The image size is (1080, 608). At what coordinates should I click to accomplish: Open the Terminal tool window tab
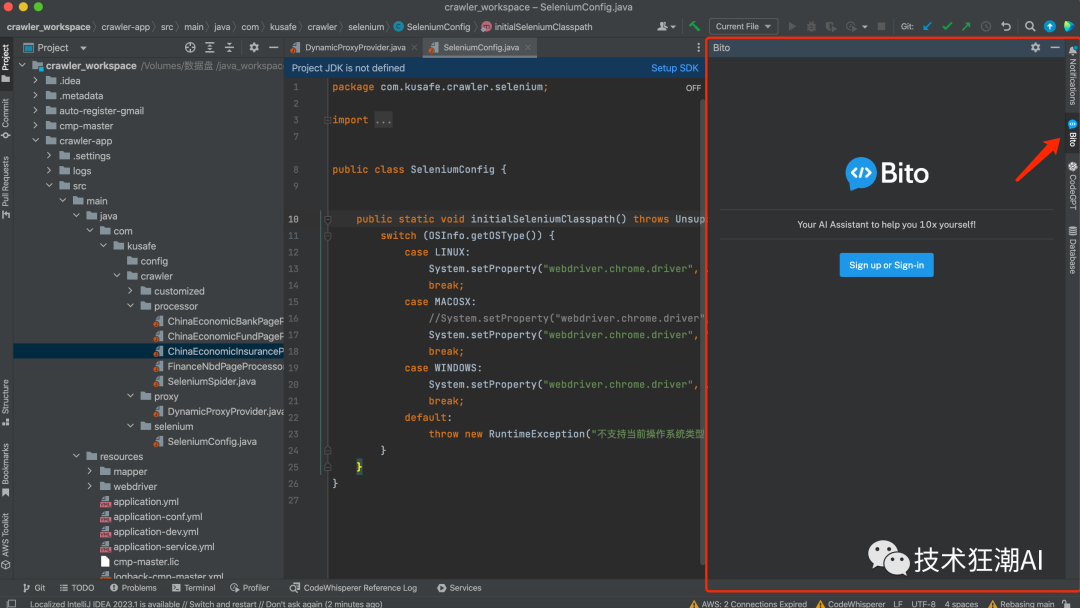(194, 588)
